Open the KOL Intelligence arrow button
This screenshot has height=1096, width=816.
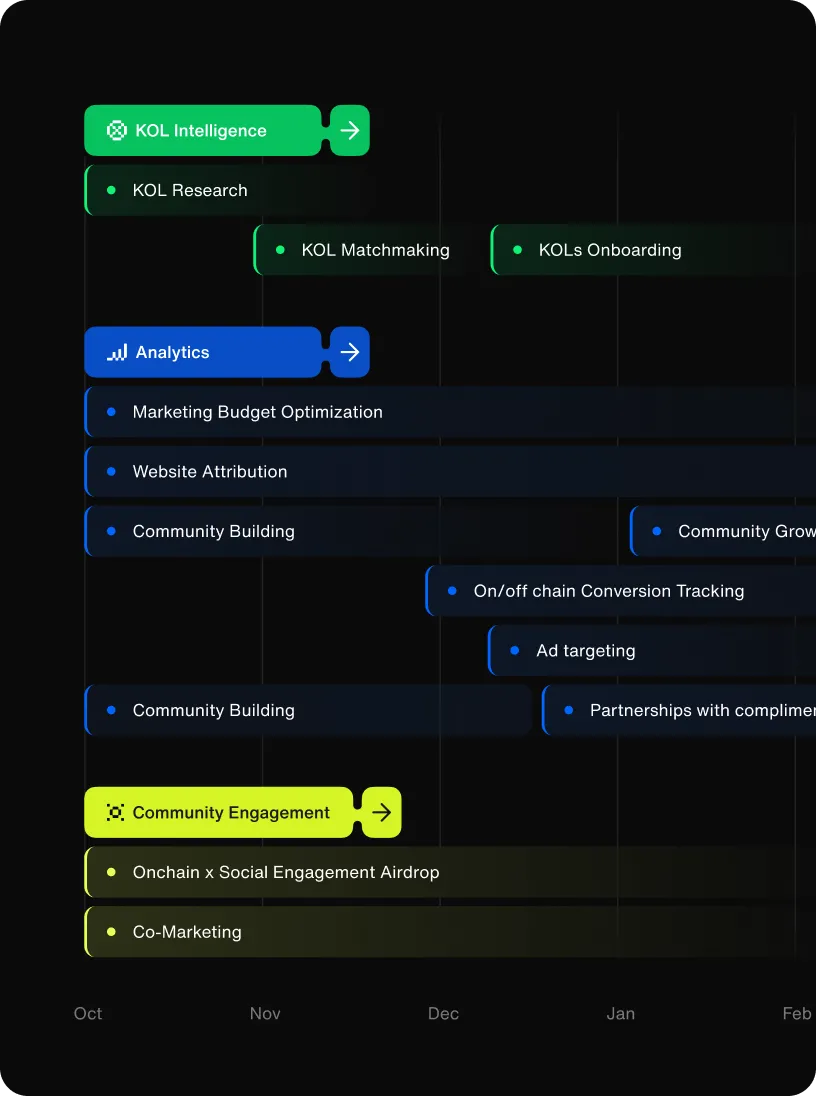349,130
